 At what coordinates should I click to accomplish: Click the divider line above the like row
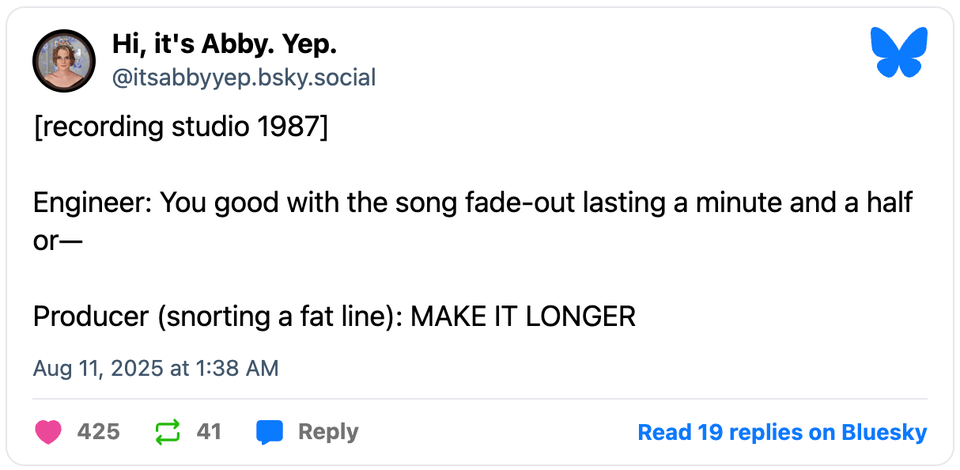point(480,399)
